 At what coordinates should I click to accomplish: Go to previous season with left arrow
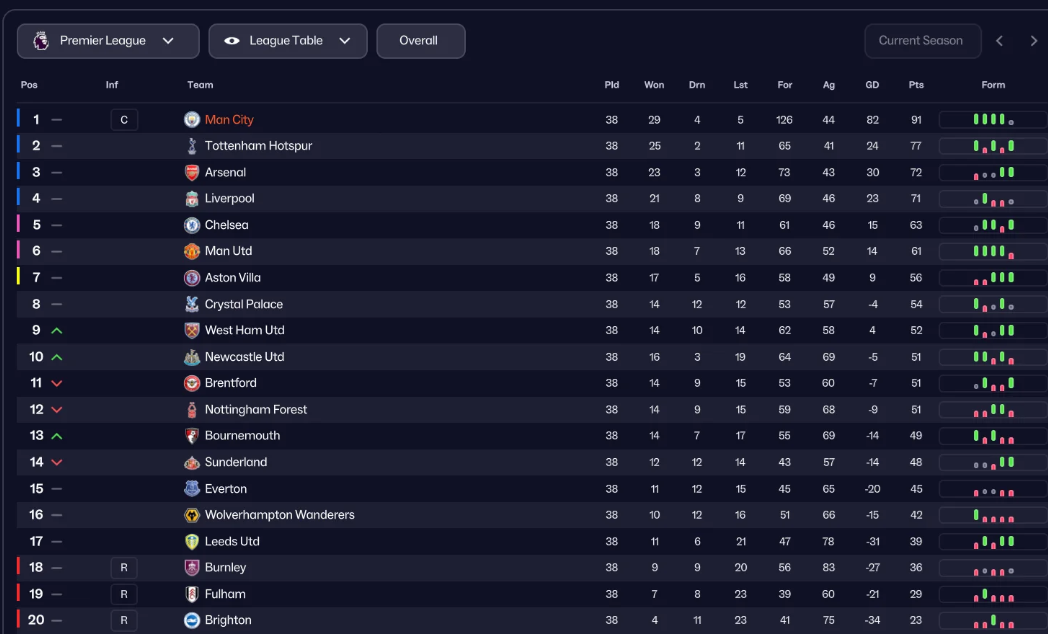[x=999, y=41]
